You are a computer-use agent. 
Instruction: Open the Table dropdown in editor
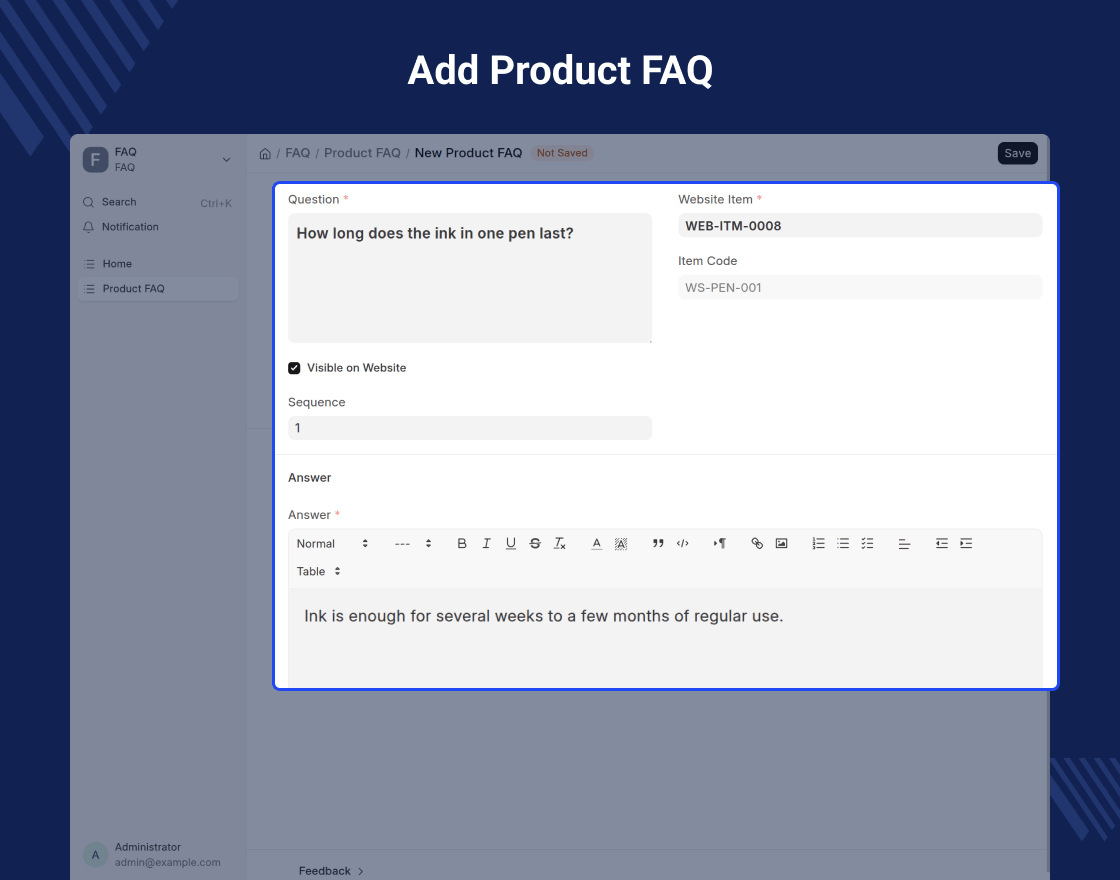pos(319,571)
